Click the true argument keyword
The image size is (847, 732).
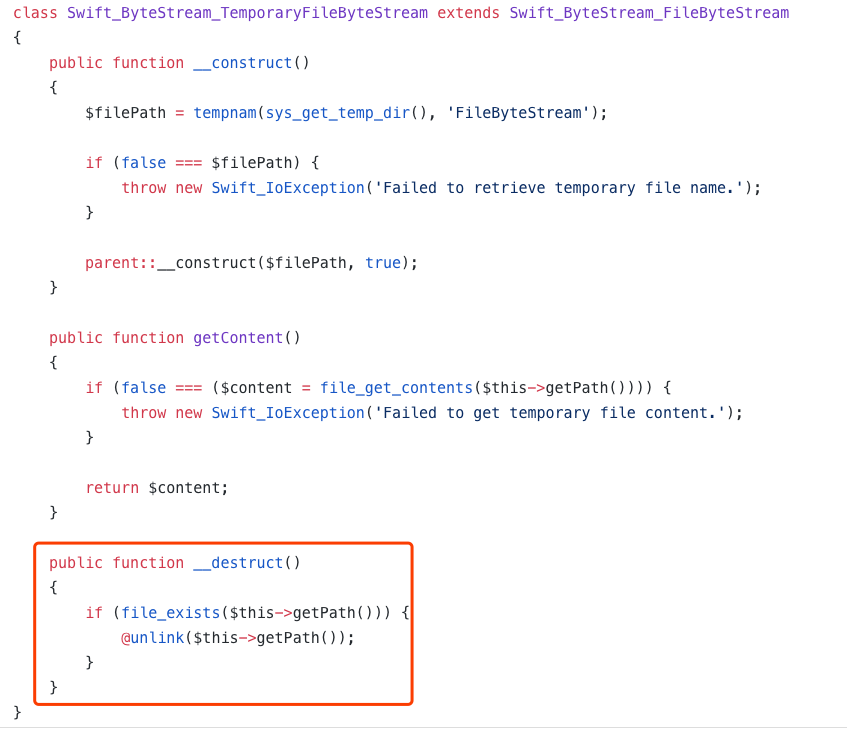point(383,263)
